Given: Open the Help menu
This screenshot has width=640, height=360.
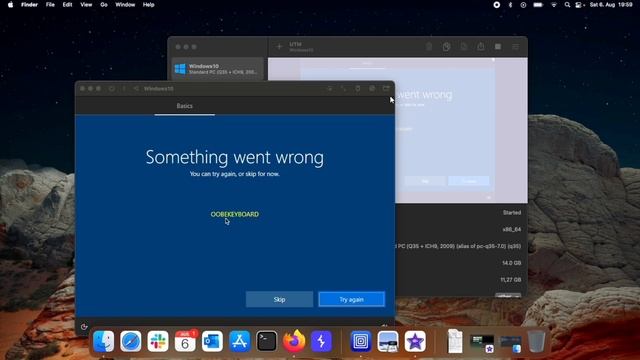Looking at the screenshot, I should [149, 5].
